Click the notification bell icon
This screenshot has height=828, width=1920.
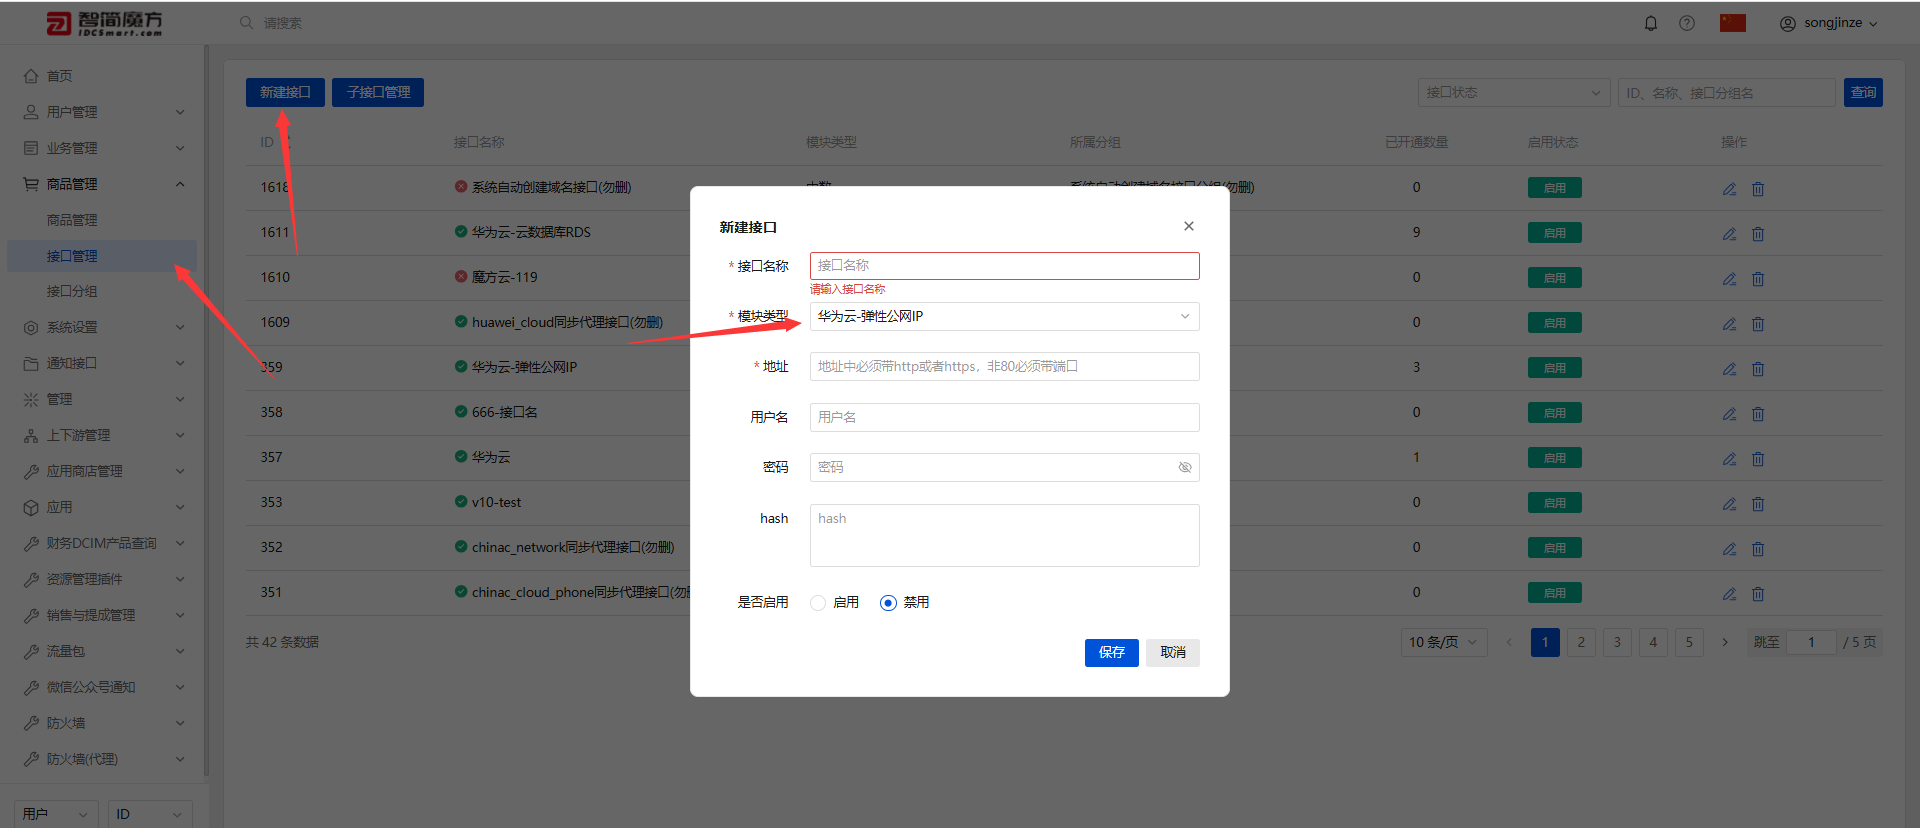(x=1651, y=23)
